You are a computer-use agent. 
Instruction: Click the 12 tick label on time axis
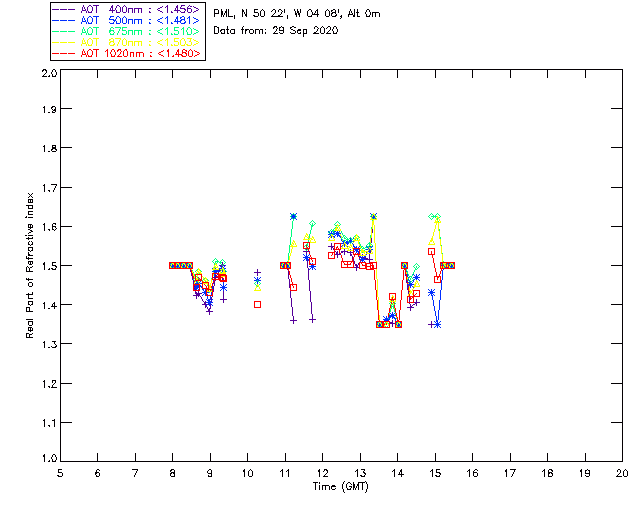coord(322,473)
